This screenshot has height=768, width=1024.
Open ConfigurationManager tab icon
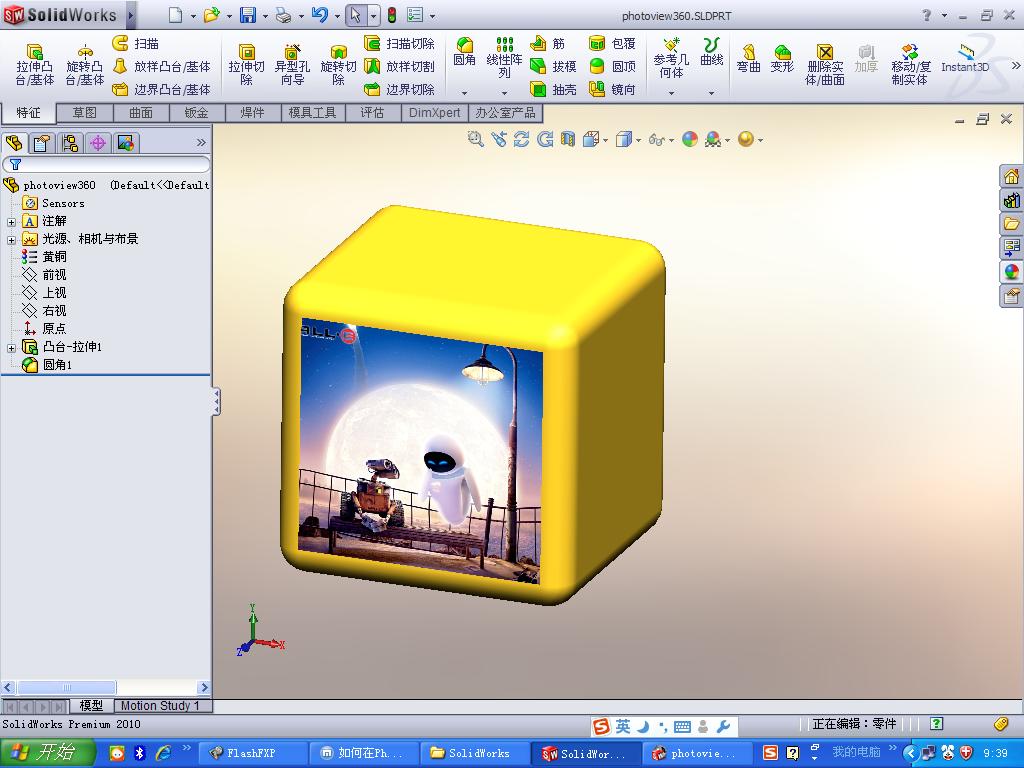point(70,142)
